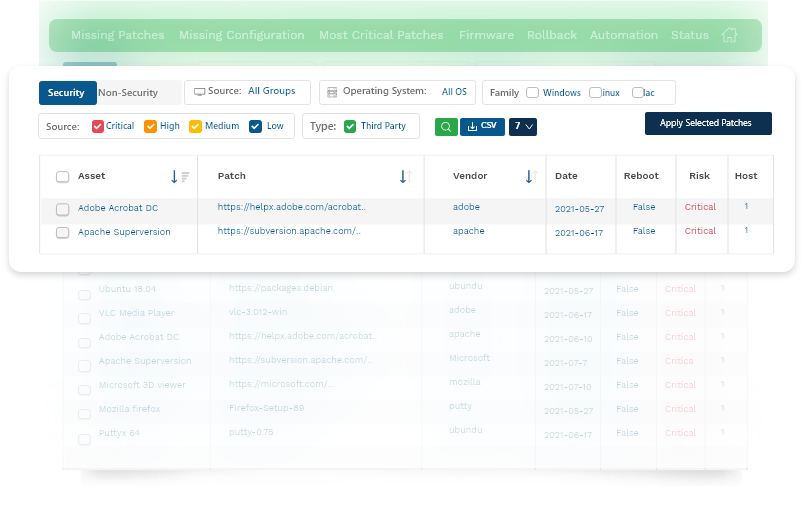Switch to the Status tab
Image resolution: width=804 pixels, height=510 pixels.
[690, 35]
